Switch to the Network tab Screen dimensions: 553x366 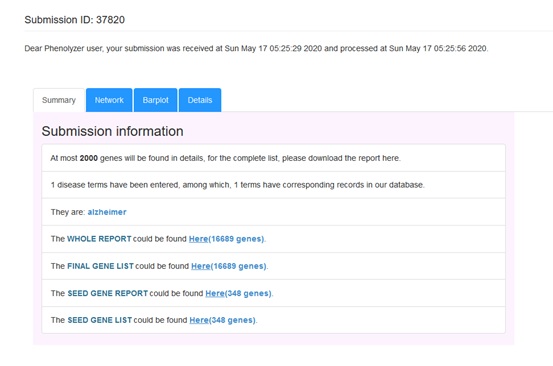109,100
